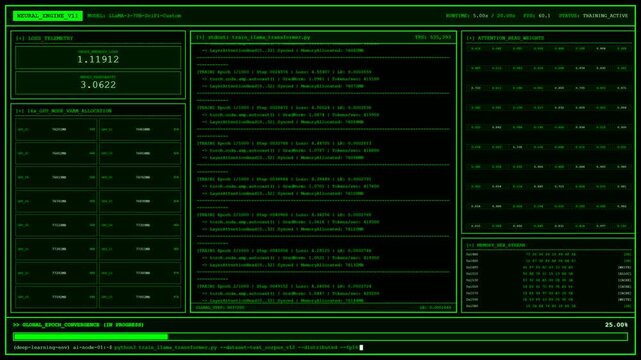Click the GLOBAL_EPOCH_CONVERGENCE (IN PROGRESS) label
Screen dimensions: 641x360
[x=78, y=325]
